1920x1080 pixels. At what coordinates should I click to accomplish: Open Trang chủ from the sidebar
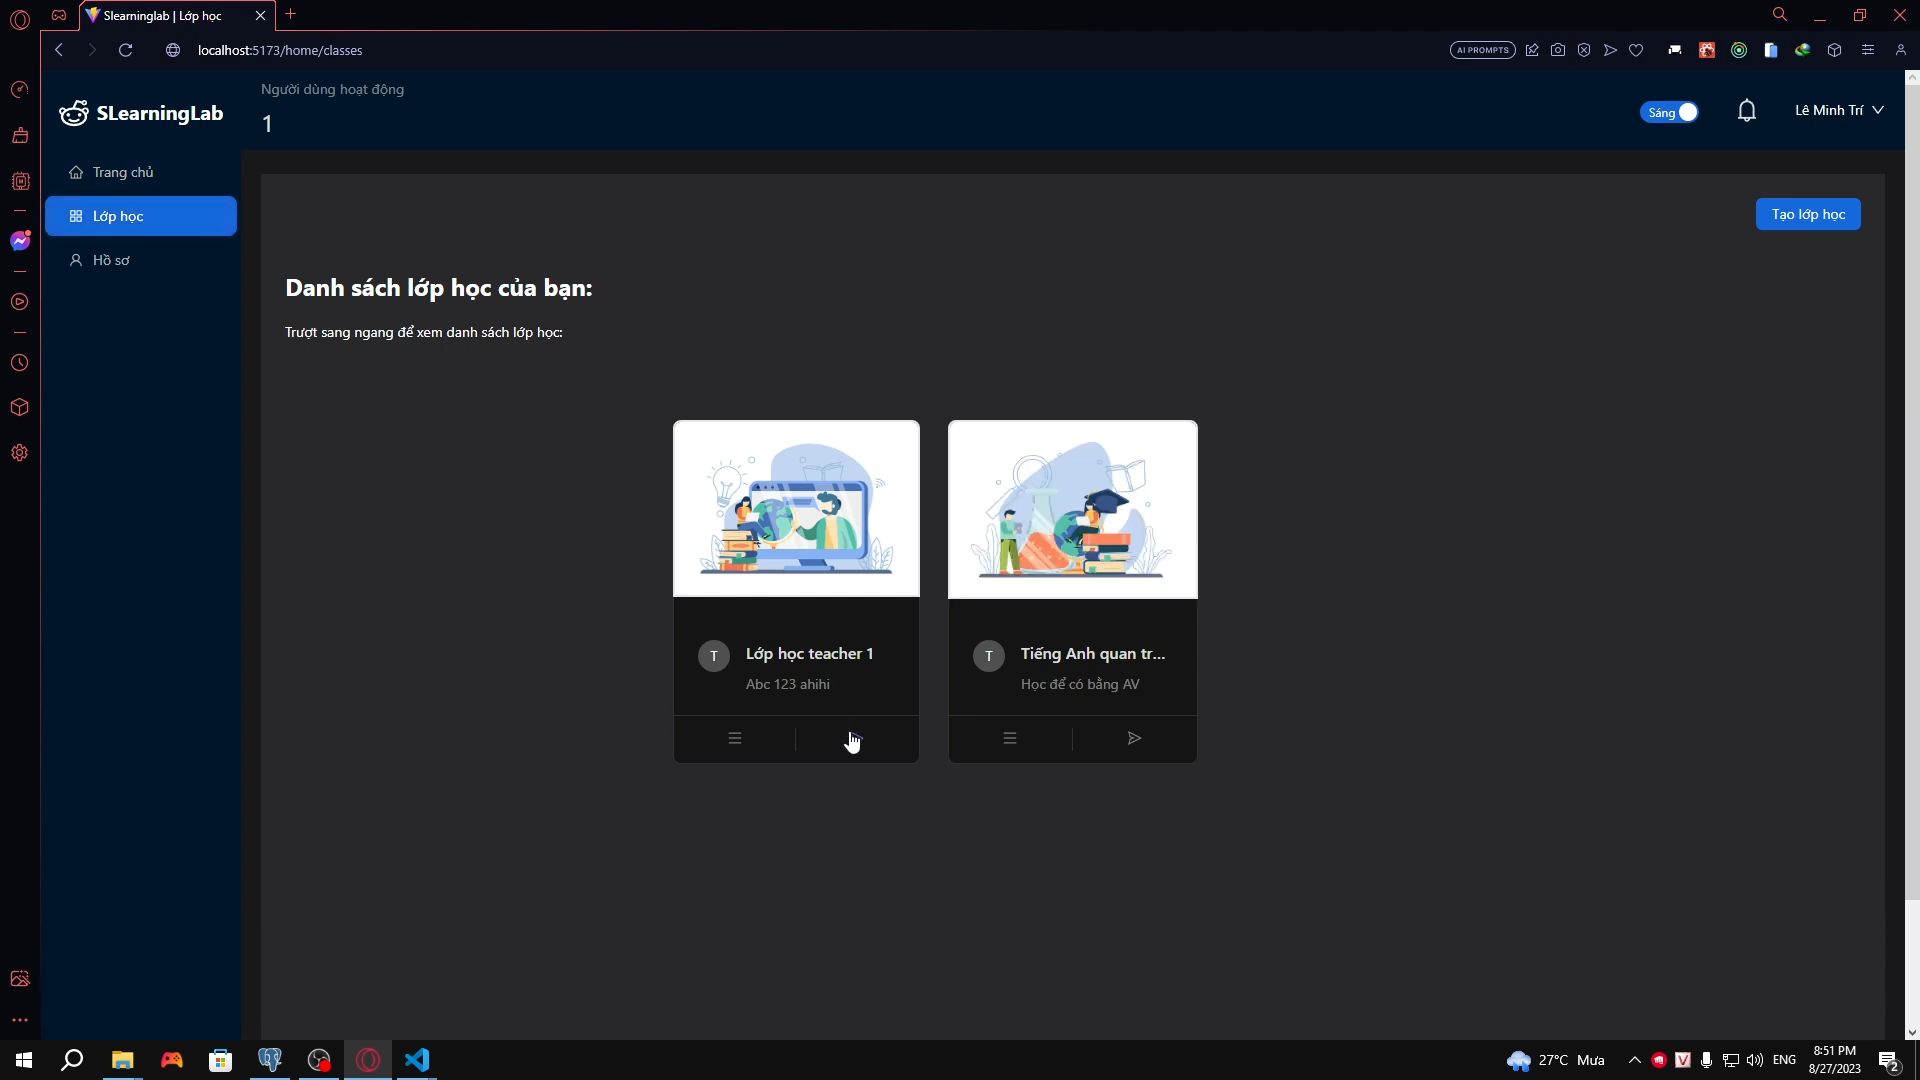click(123, 172)
